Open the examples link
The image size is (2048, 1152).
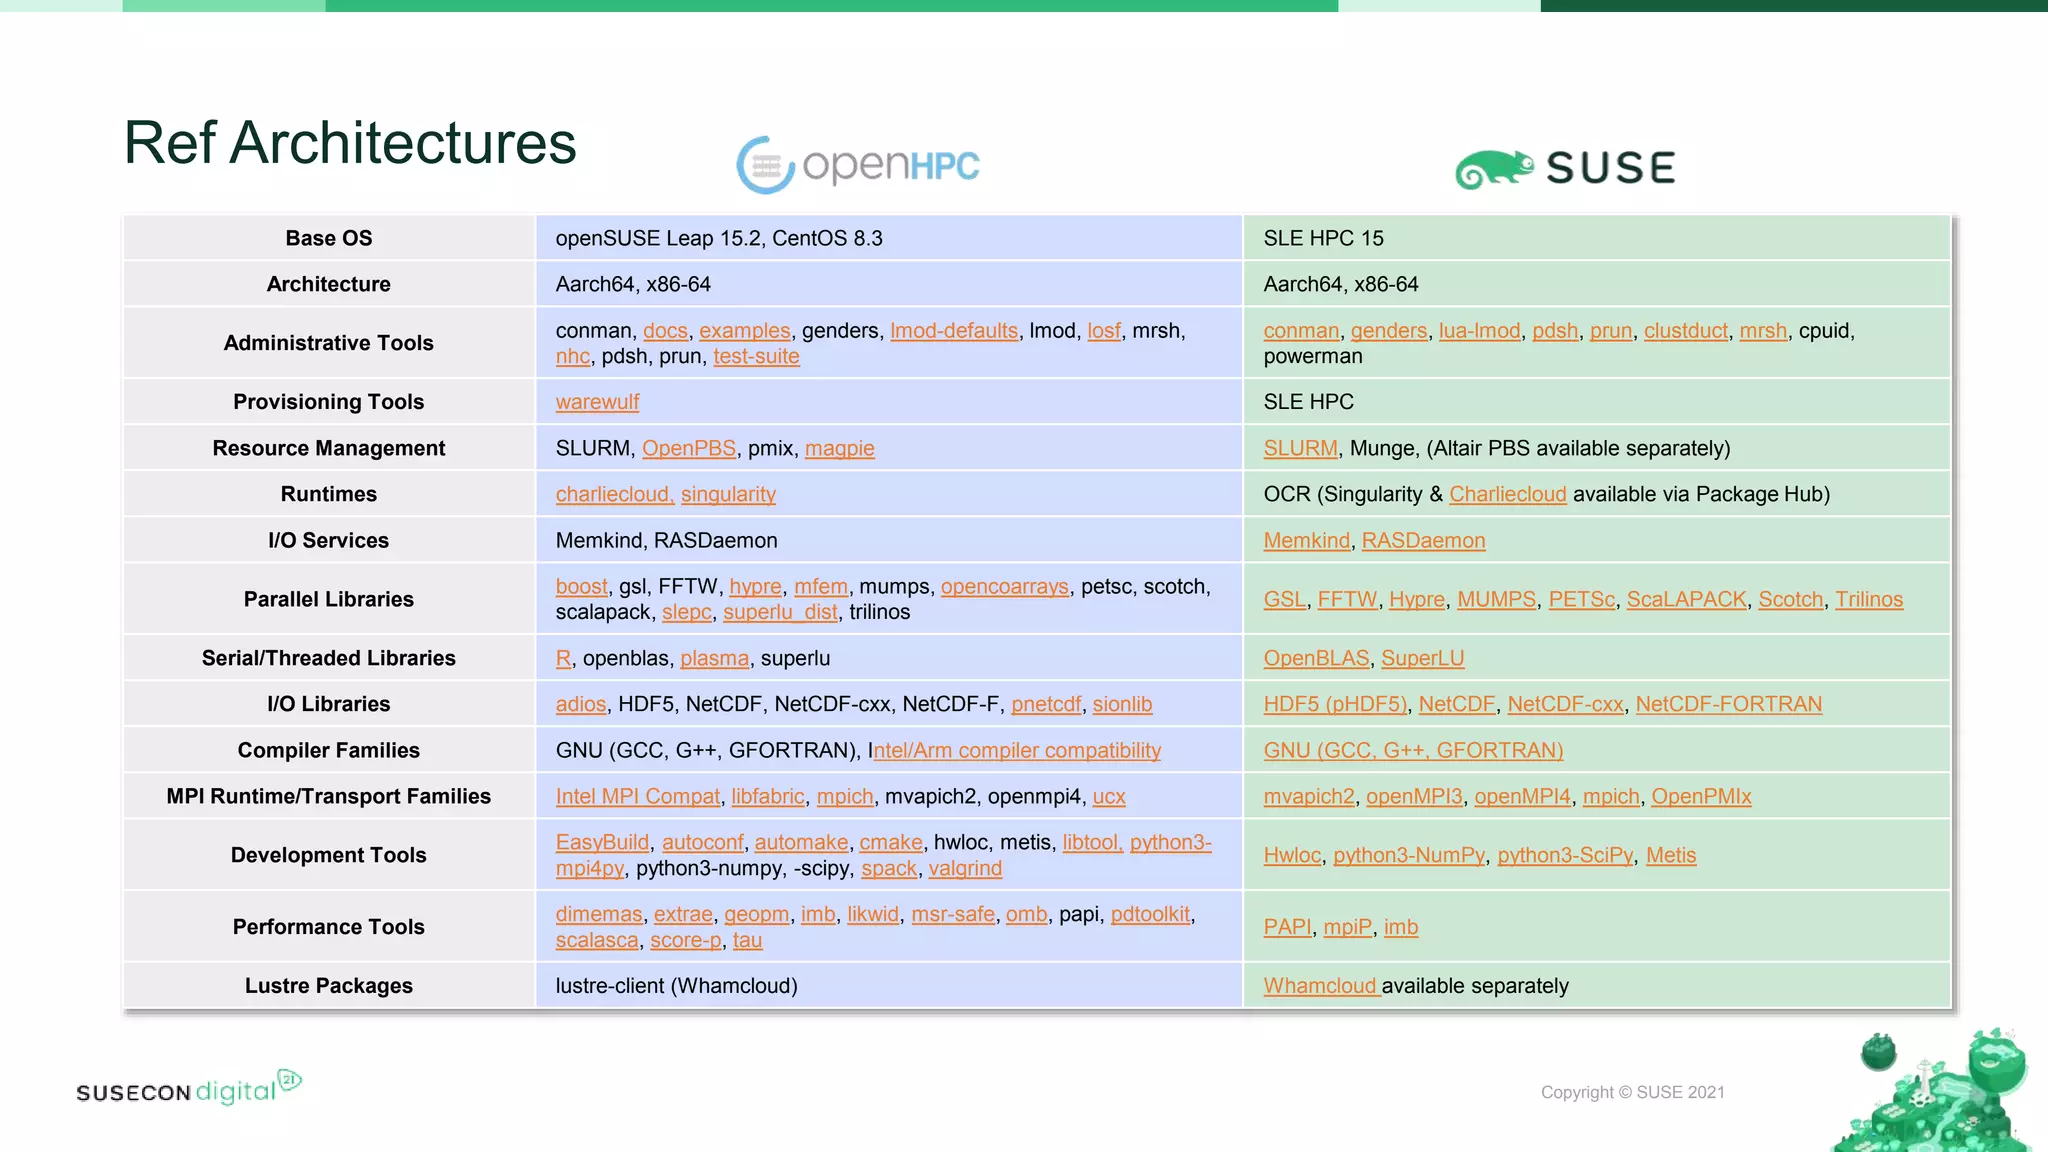745,331
